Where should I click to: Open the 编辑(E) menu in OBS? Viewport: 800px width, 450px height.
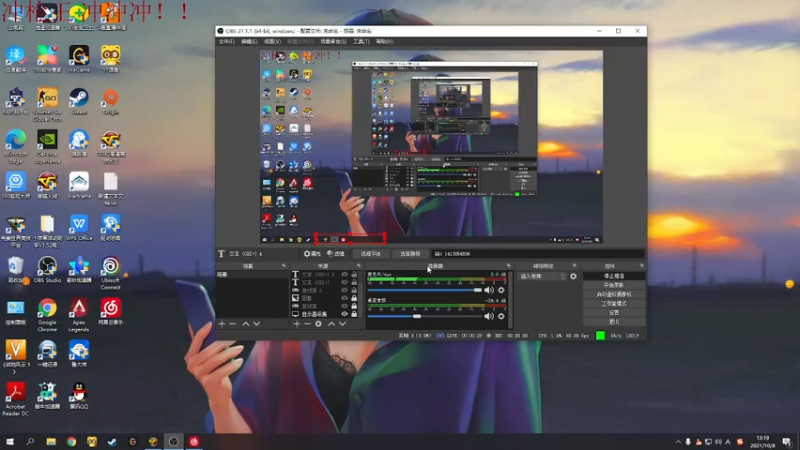(x=249, y=41)
